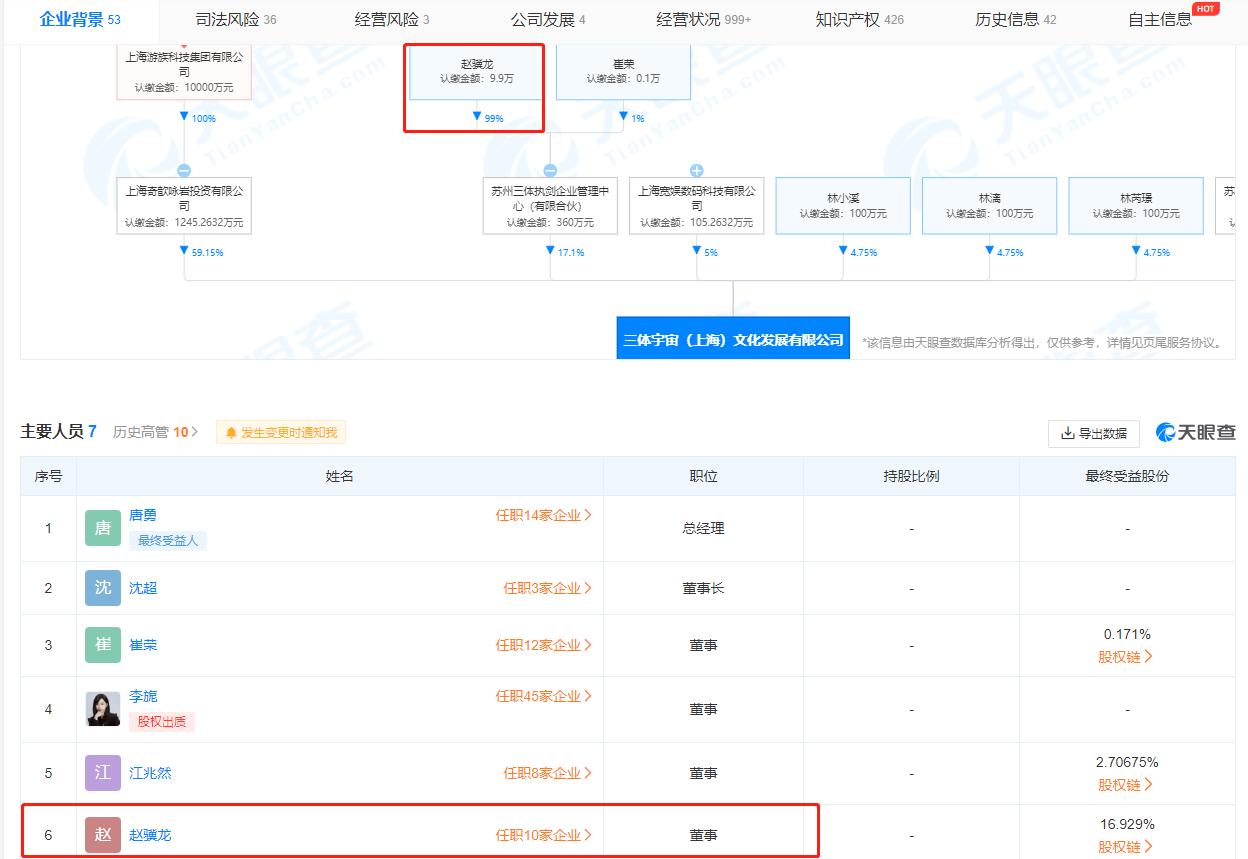This screenshot has height=859, width=1248.
Task: Expand the 上海宽娱数码科技 node via plus icon
Action: [x=697, y=169]
